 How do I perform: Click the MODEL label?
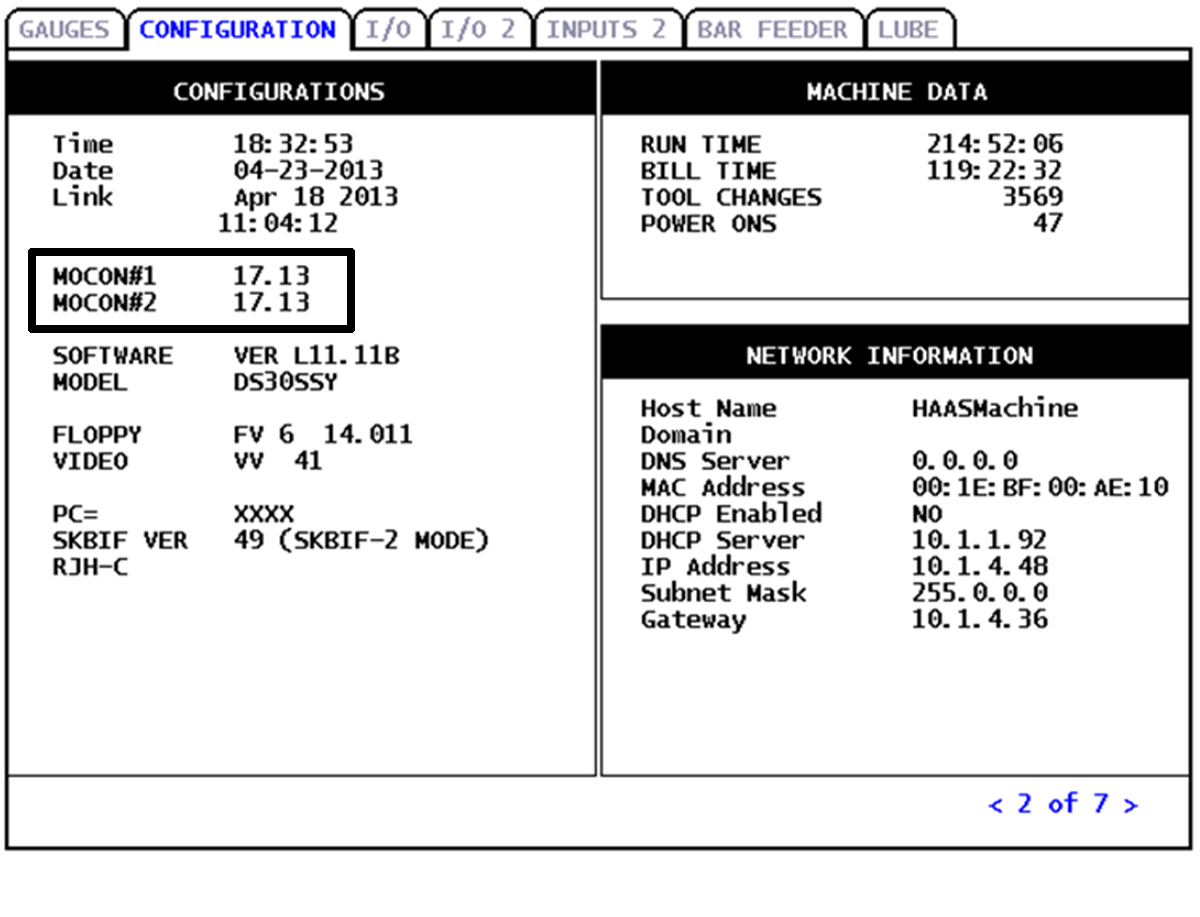90,382
